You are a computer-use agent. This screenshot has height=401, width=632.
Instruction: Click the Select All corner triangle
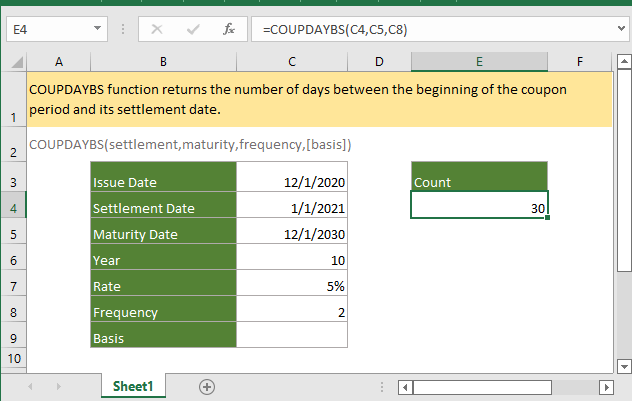tap(14, 62)
